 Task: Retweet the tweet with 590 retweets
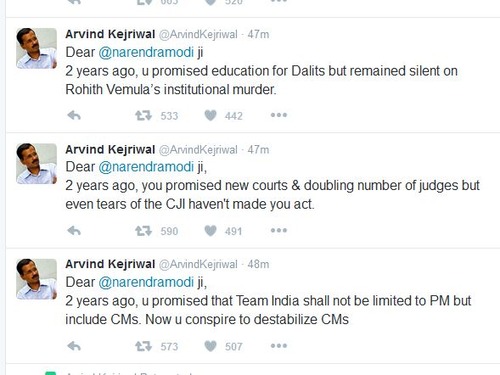pyautogui.click(x=143, y=231)
